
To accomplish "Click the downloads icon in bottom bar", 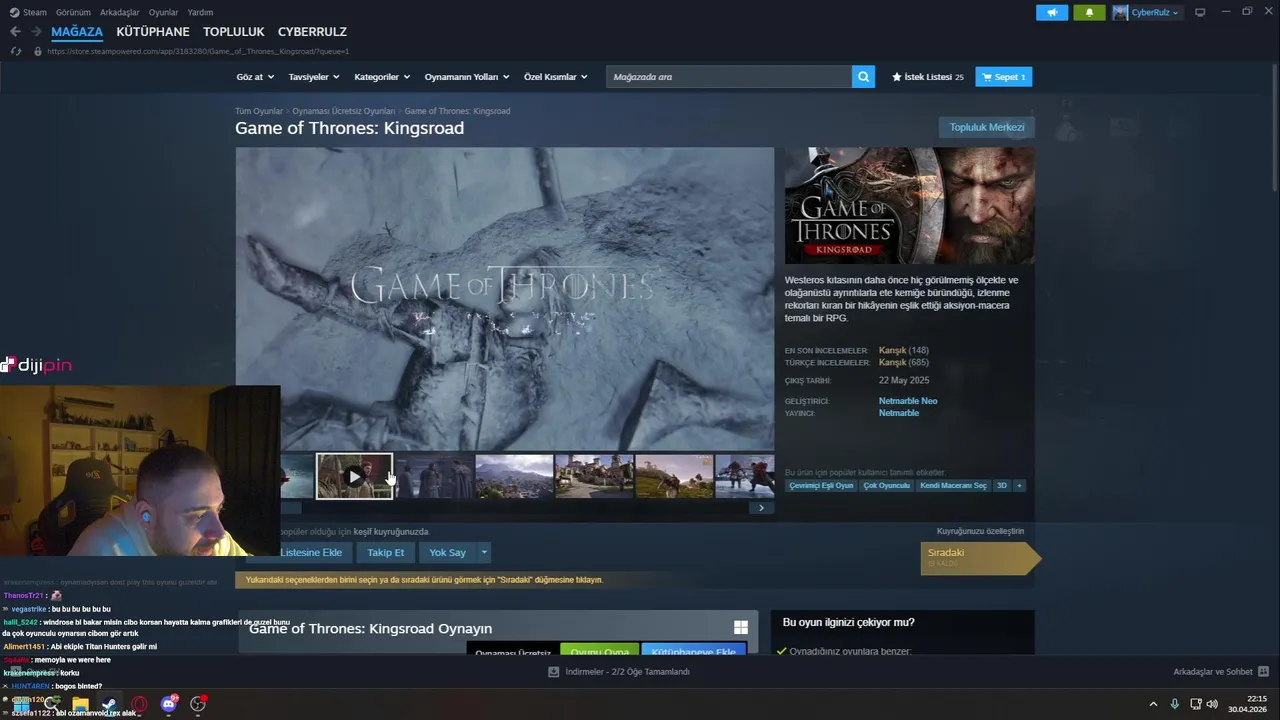I will pyautogui.click(x=554, y=672).
